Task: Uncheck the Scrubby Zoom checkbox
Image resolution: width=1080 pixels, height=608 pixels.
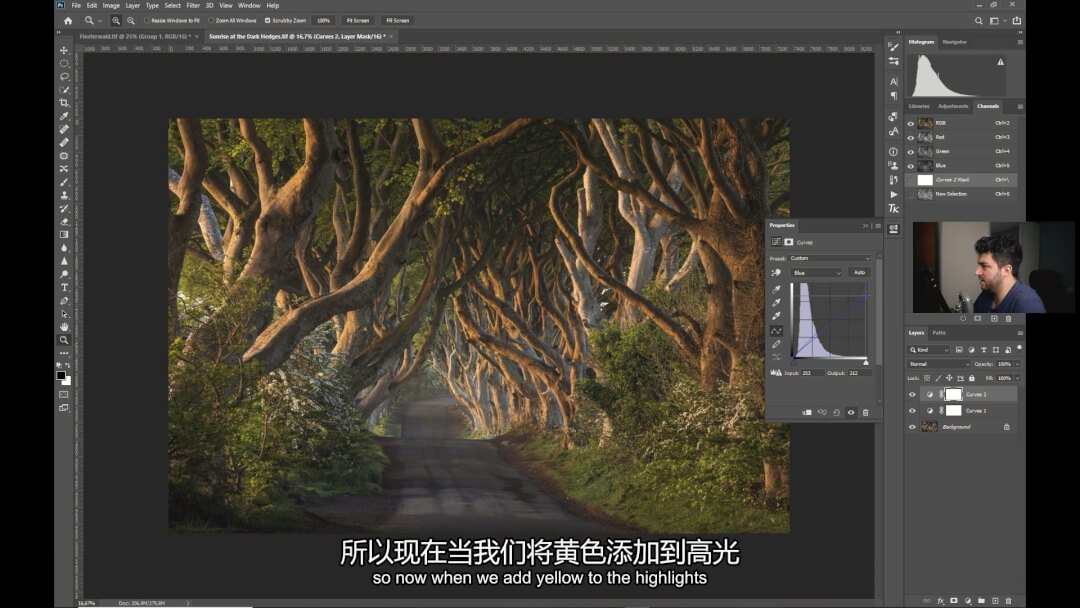Action: point(268,21)
